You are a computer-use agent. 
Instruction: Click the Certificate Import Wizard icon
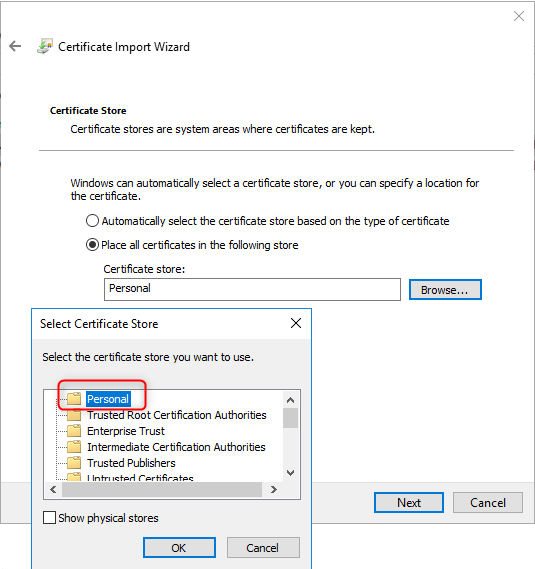coord(45,46)
